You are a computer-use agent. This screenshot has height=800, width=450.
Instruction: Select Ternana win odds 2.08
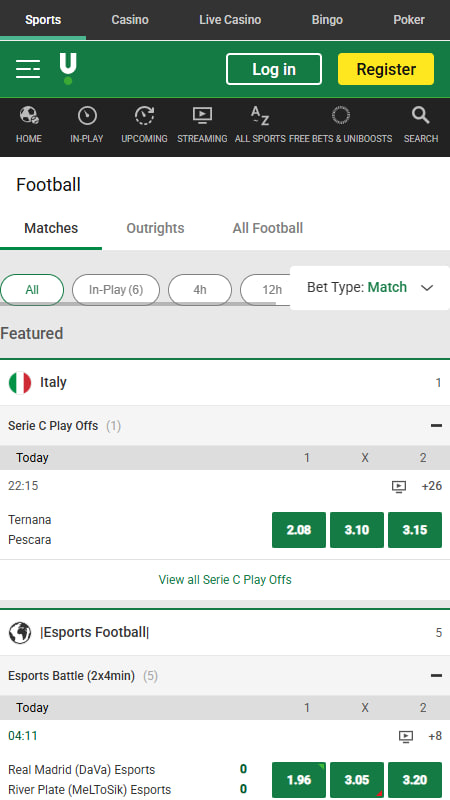[x=299, y=530]
